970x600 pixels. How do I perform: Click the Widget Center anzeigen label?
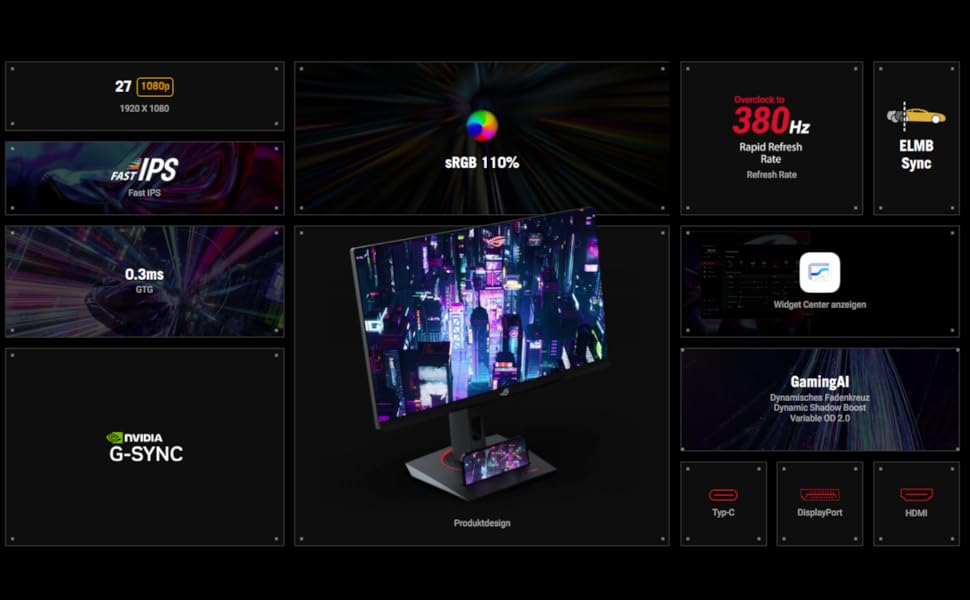click(820, 304)
